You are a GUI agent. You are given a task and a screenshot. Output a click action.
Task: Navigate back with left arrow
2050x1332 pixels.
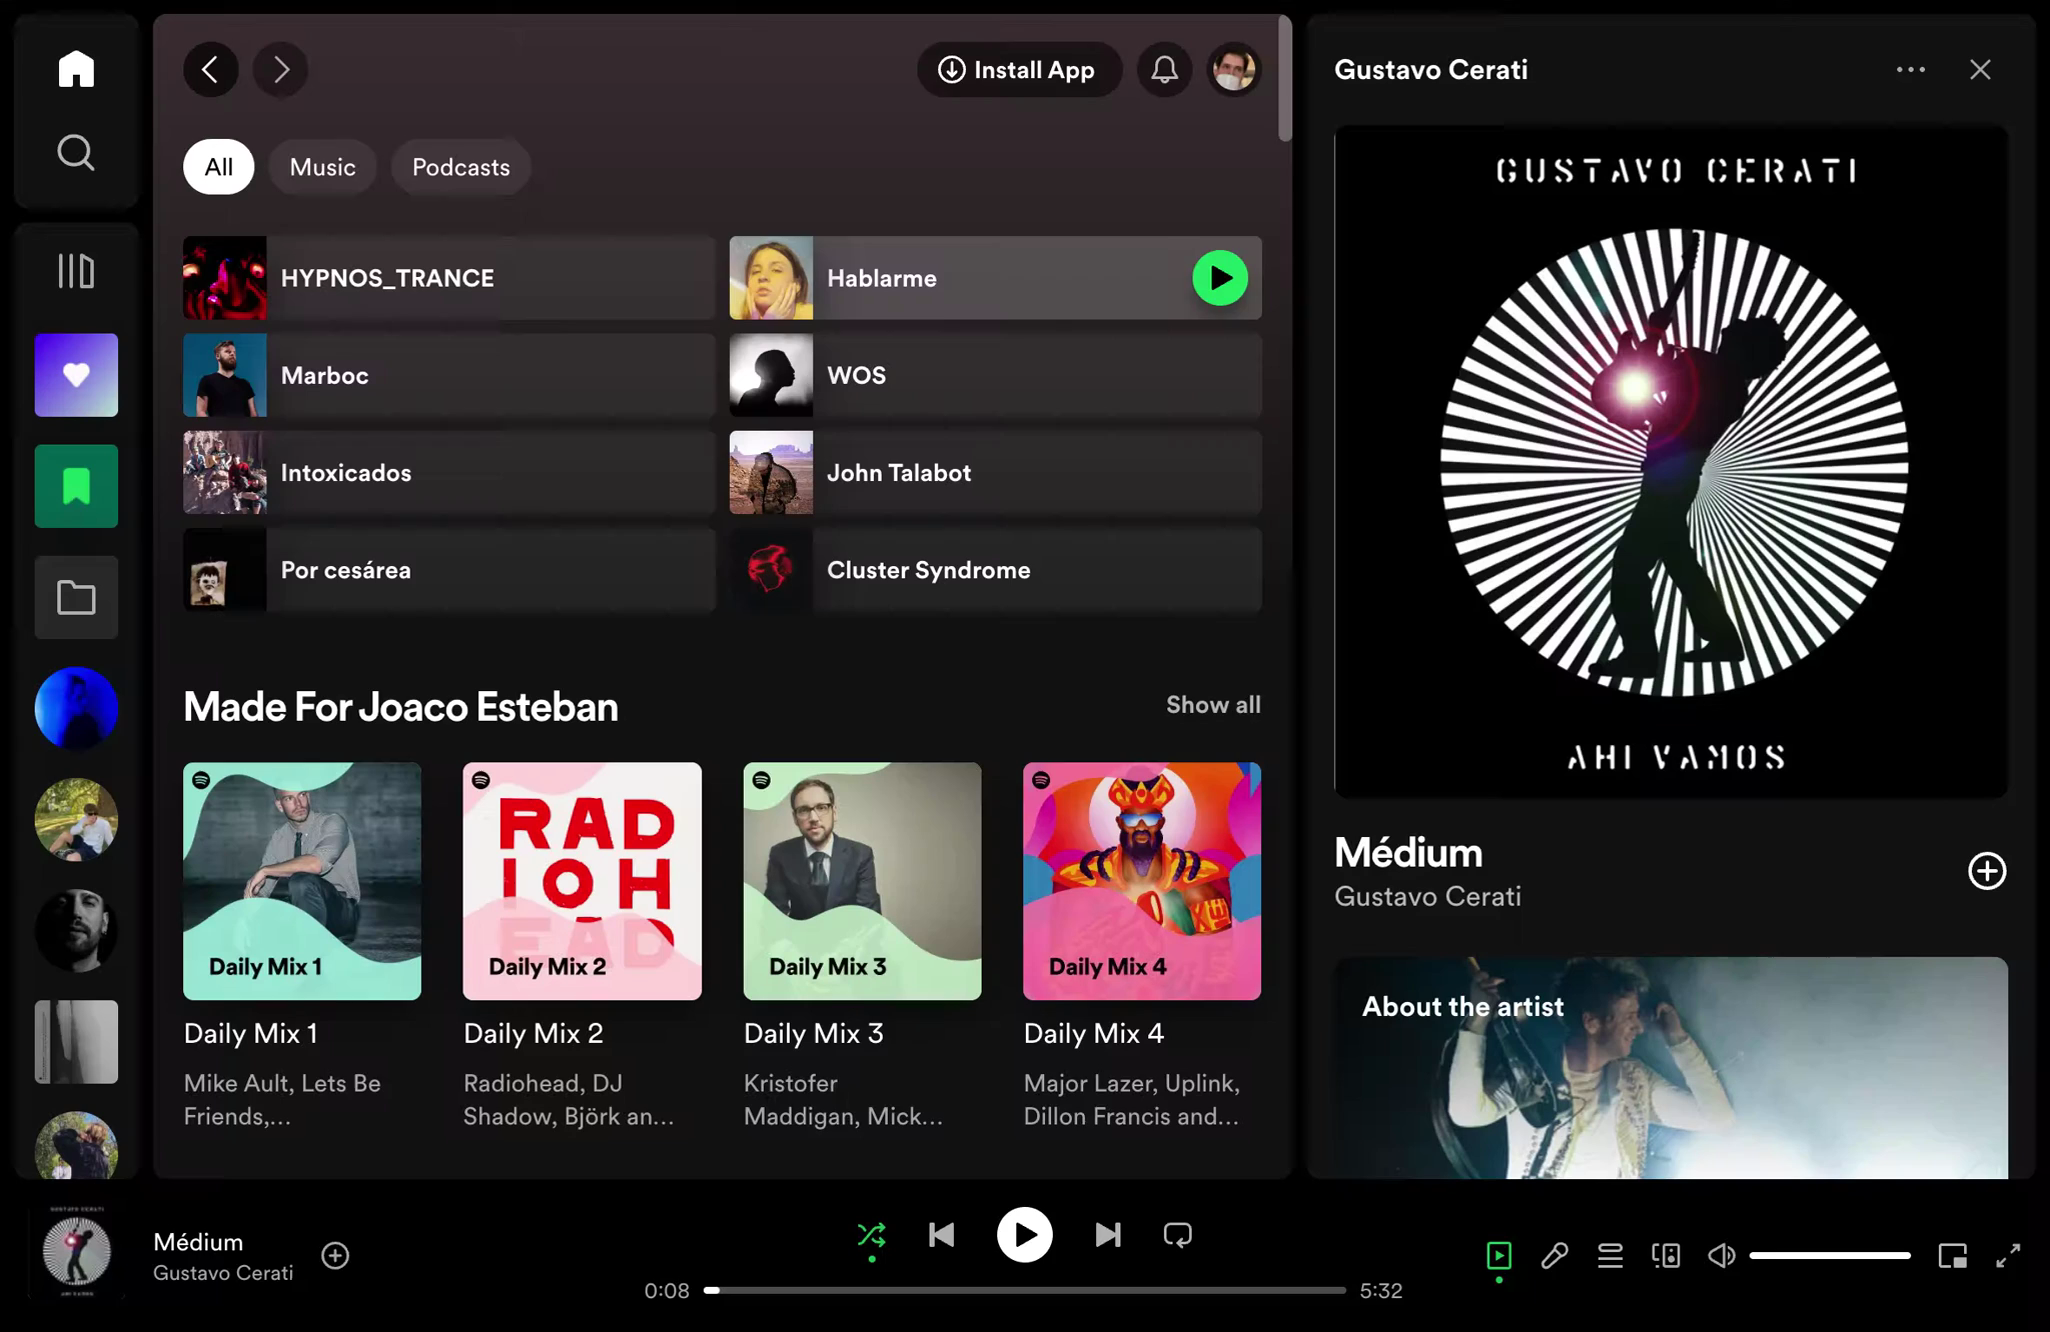coord(211,69)
